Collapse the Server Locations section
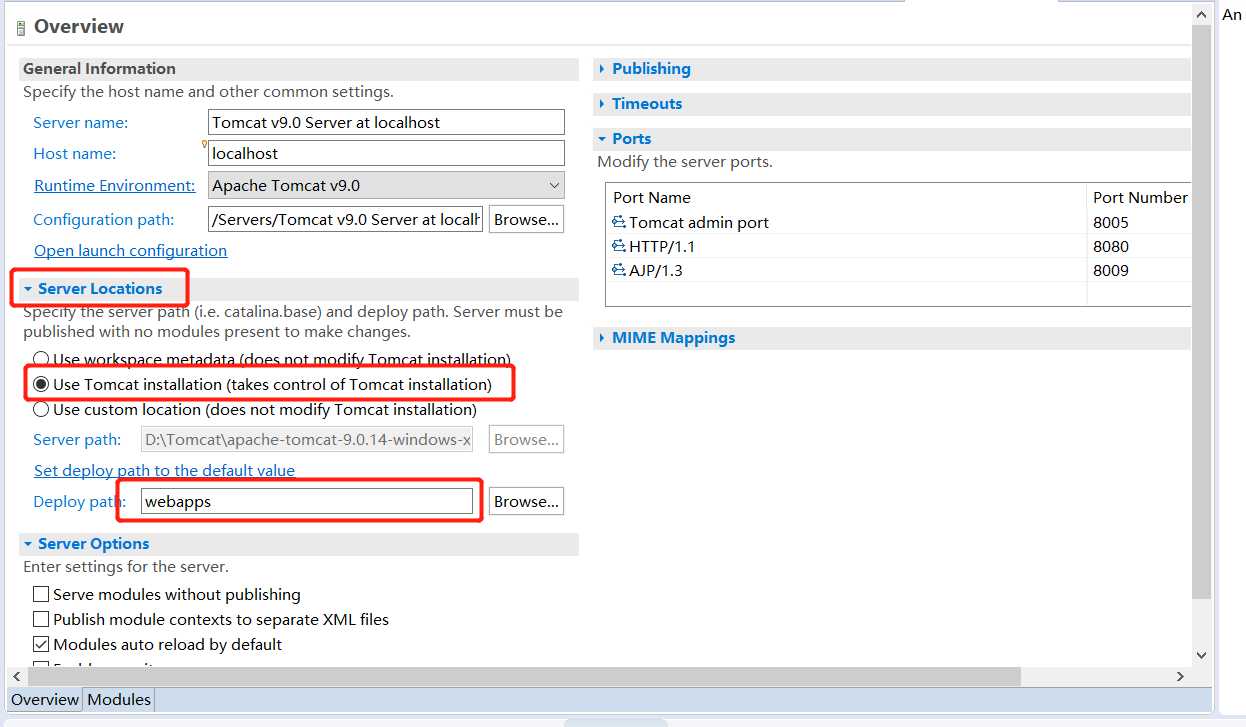 coord(29,289)
